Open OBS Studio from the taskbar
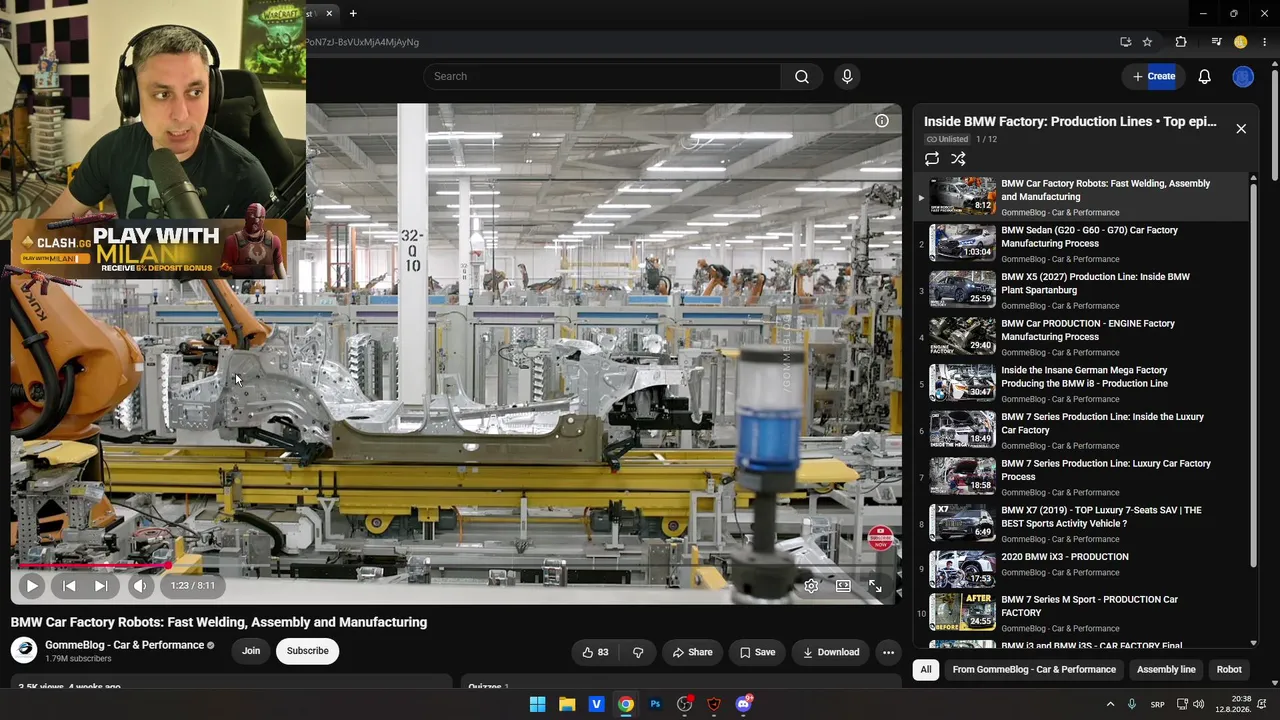Image resolution: width=1280 pixels, height=720 pixels. tap(684, 704)
